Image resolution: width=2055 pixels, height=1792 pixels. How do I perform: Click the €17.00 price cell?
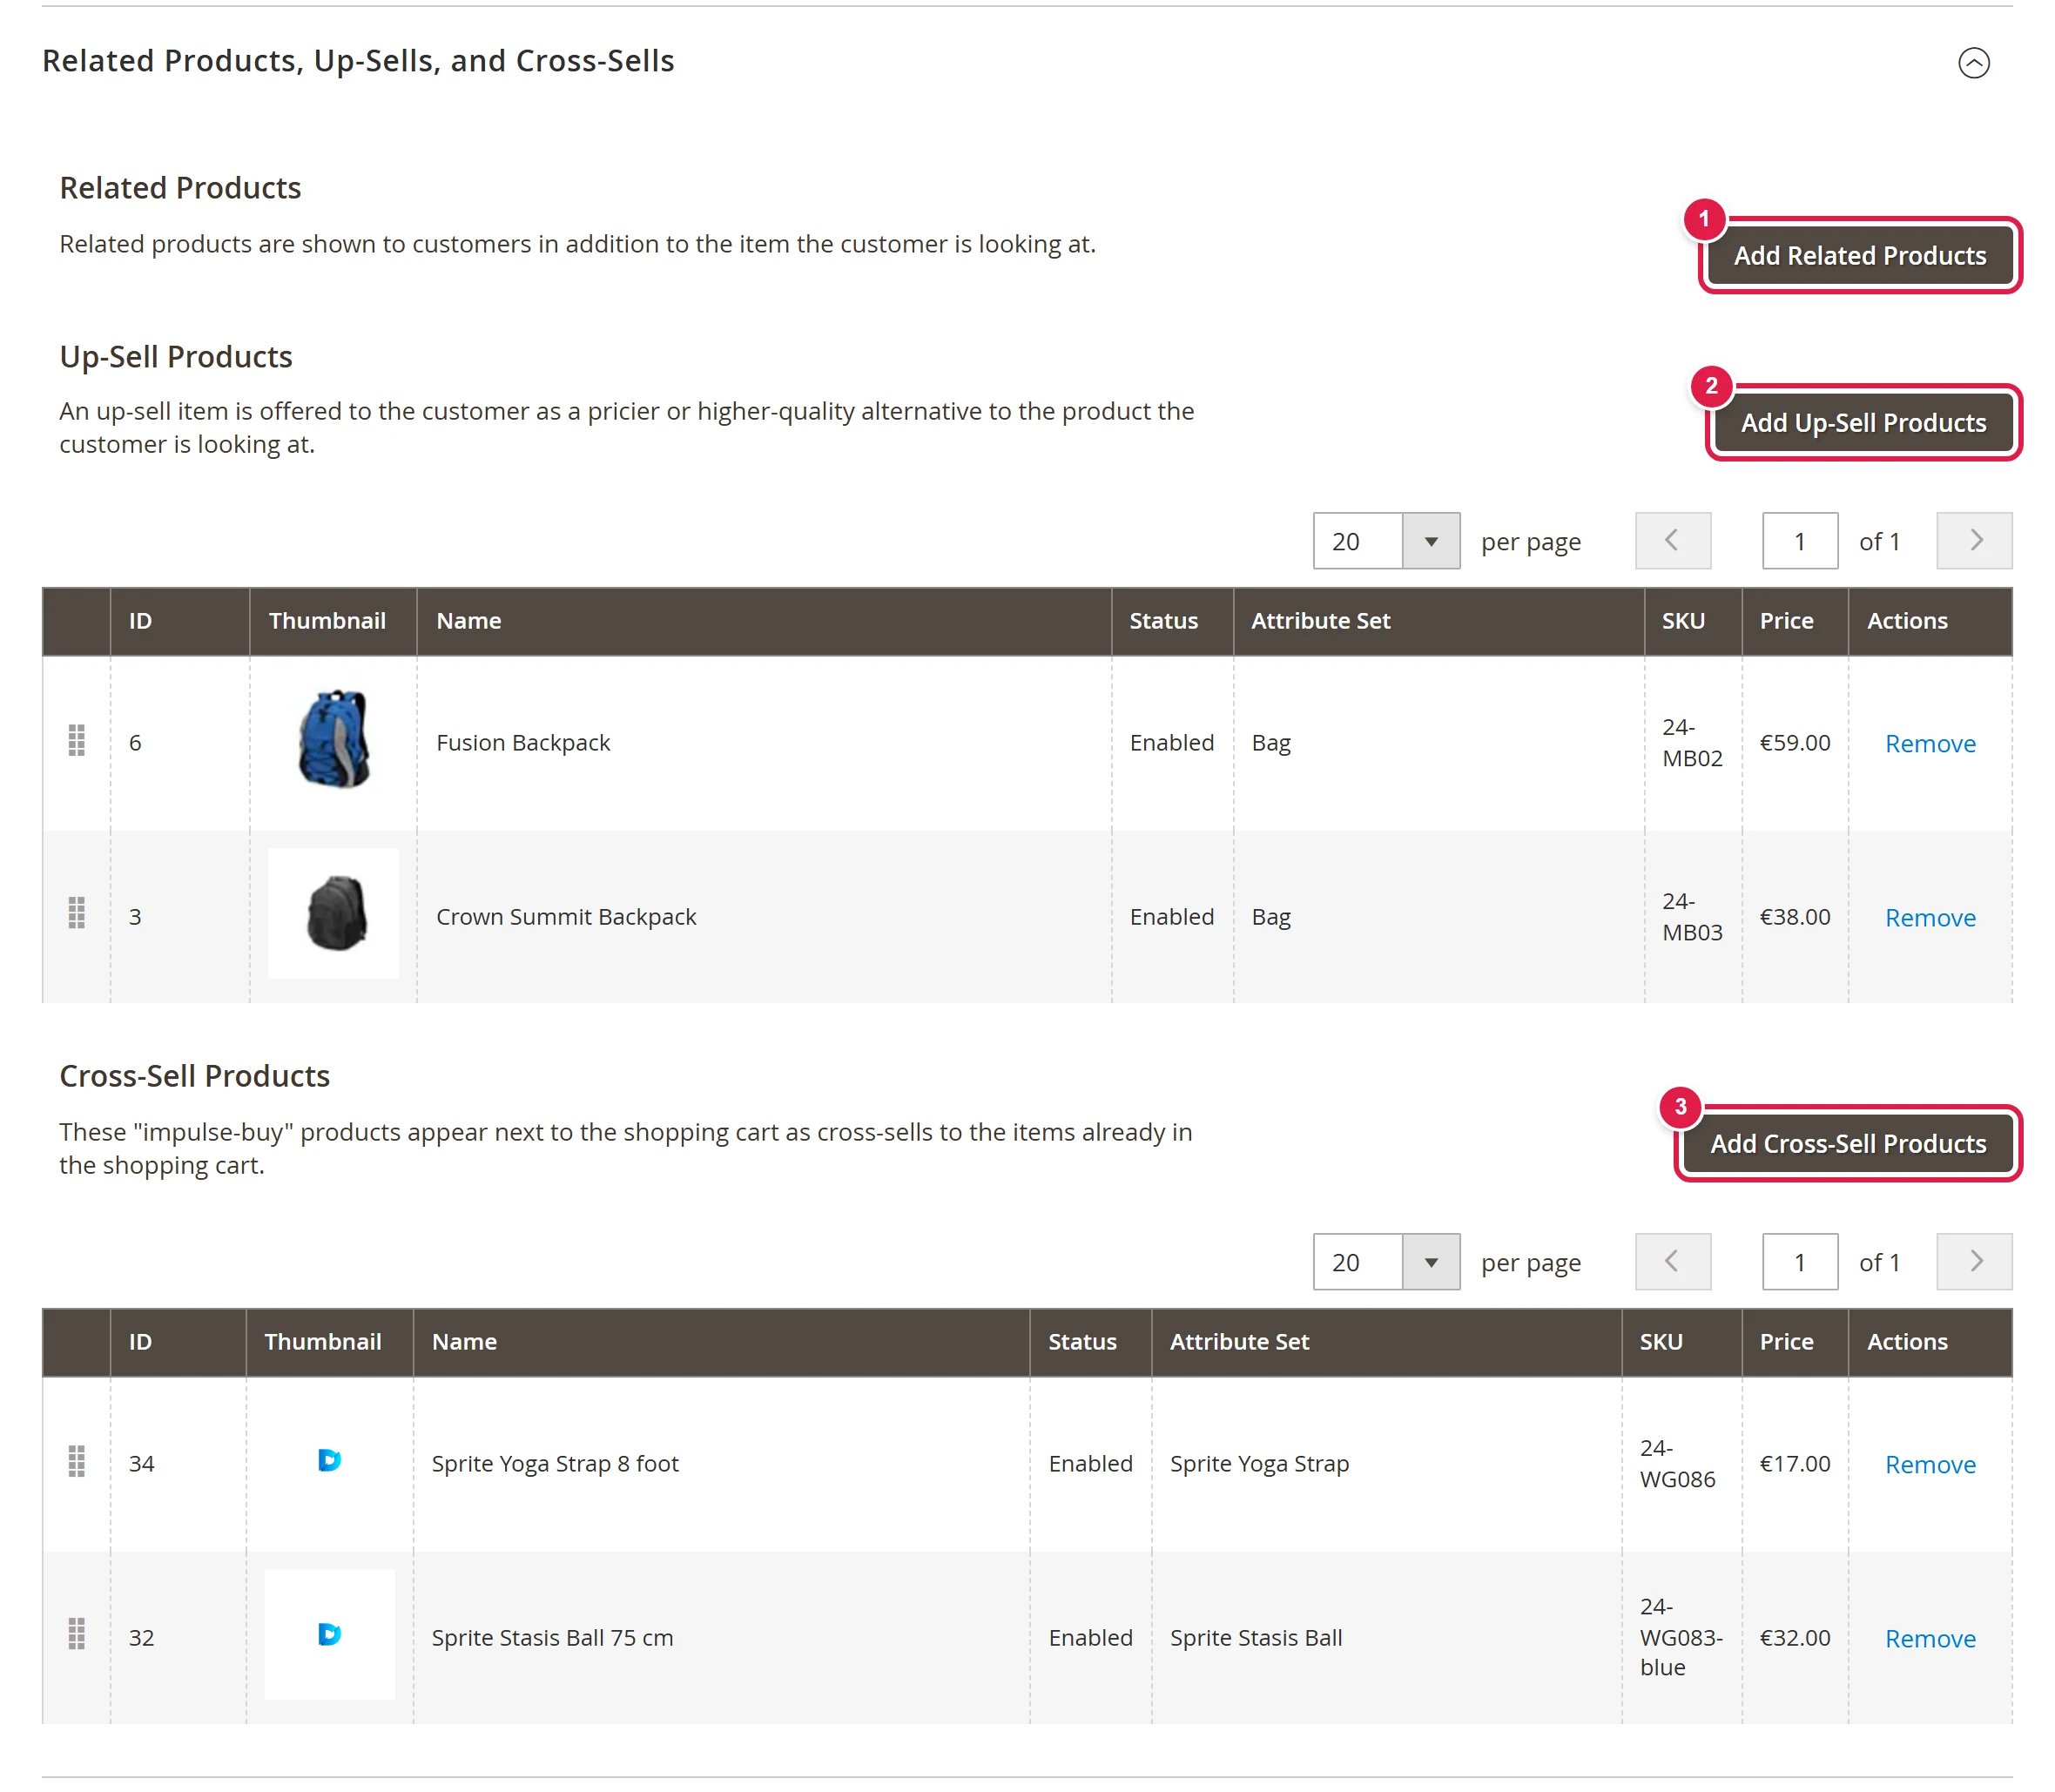[1794, 1464]
